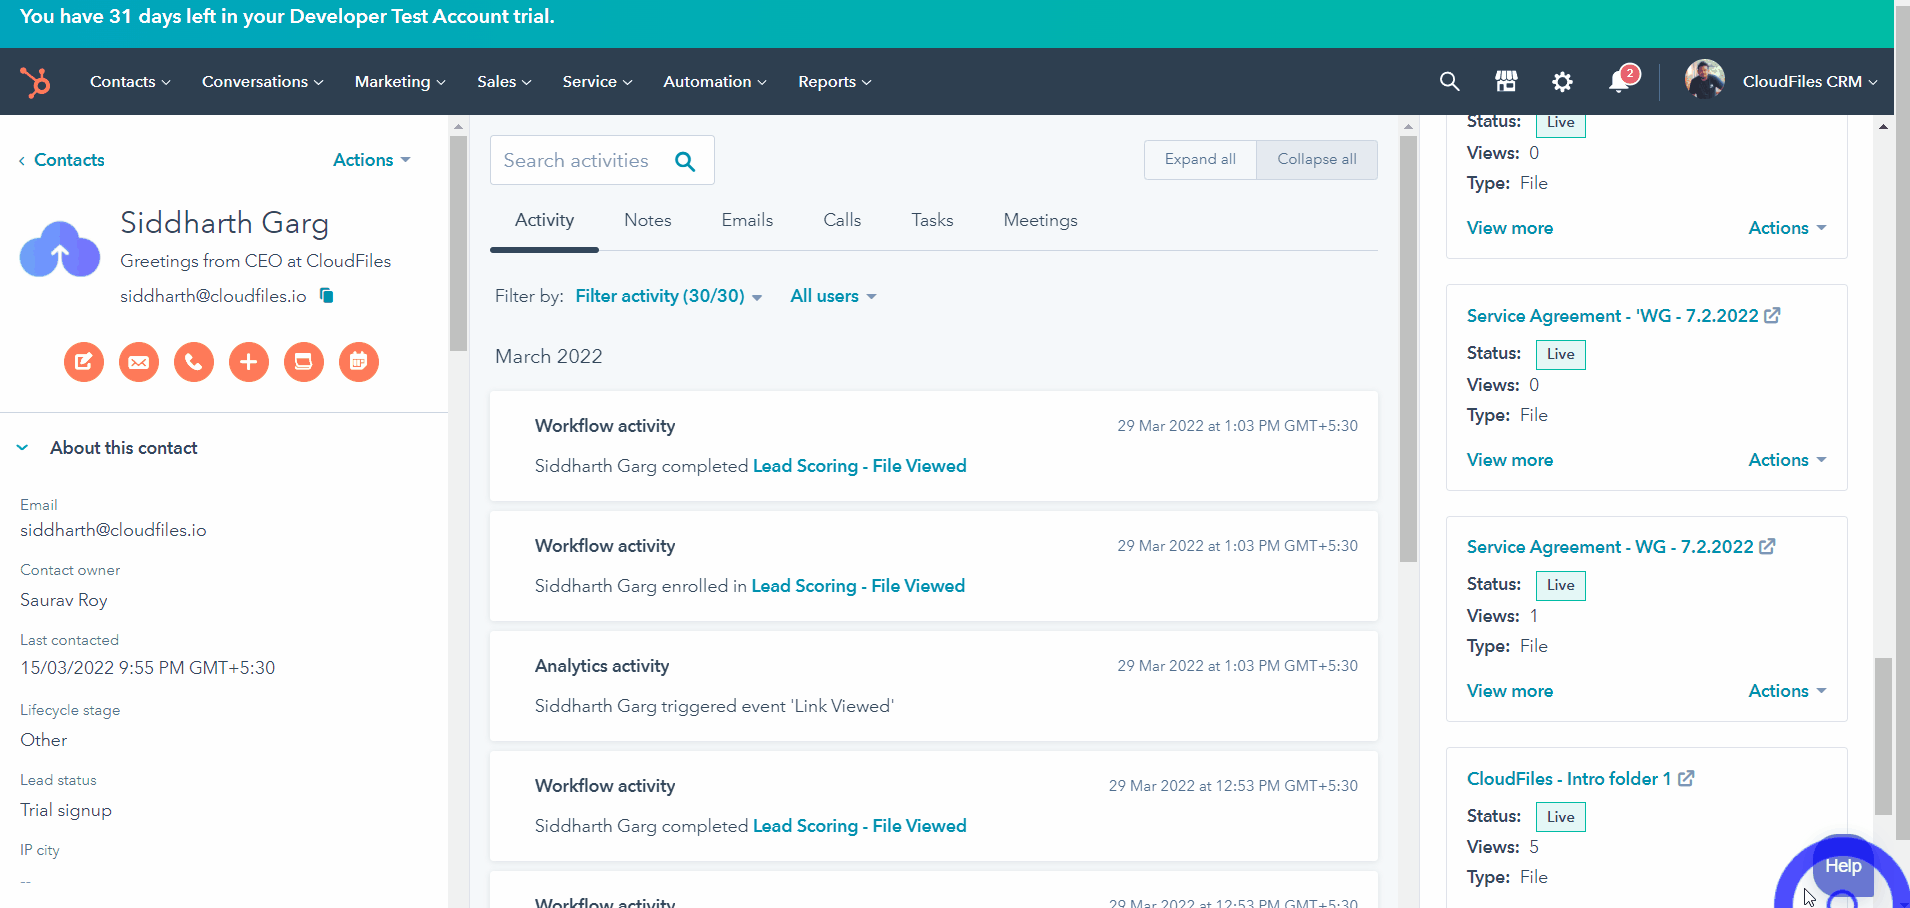Switch to the Meetings tab
This screenshot has width=1910, height=908.
click(1041, 220)
